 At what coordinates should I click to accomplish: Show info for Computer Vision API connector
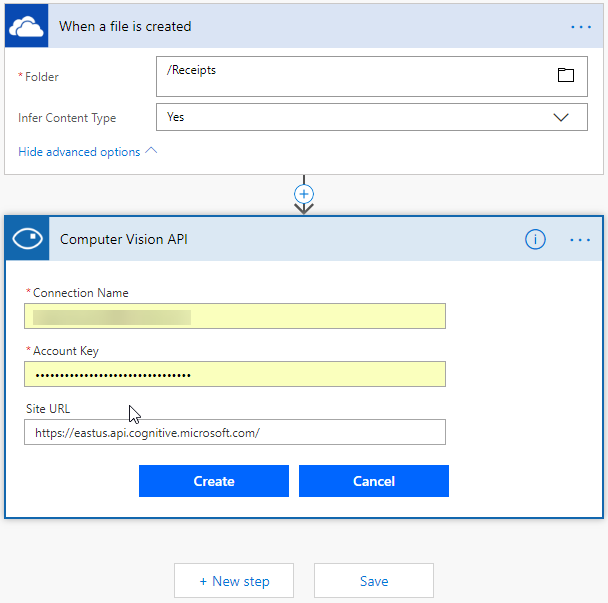pos(535,239)
